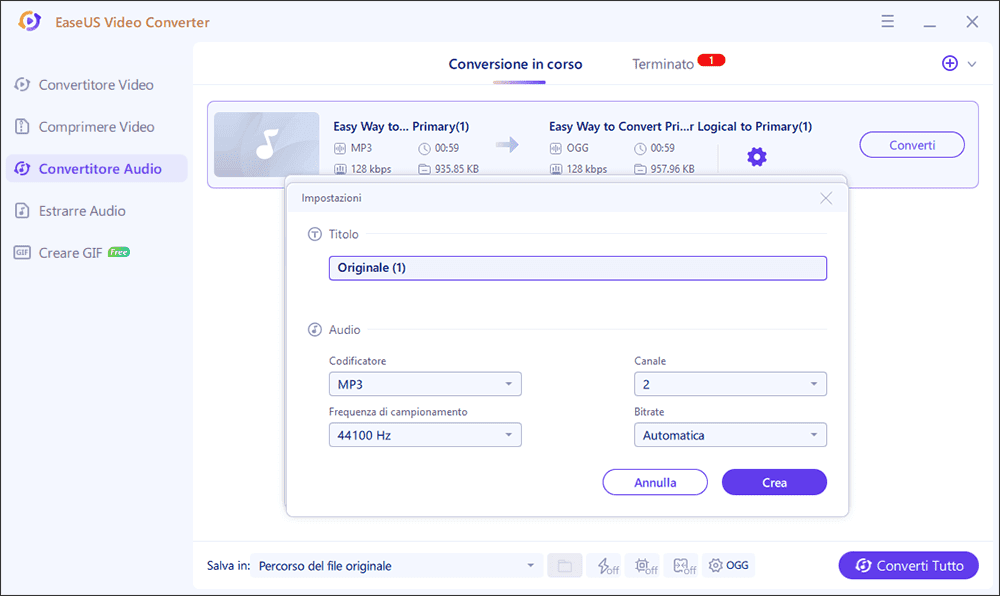
Task: Click the Converti Tutto button
Action: click(908, 565)
